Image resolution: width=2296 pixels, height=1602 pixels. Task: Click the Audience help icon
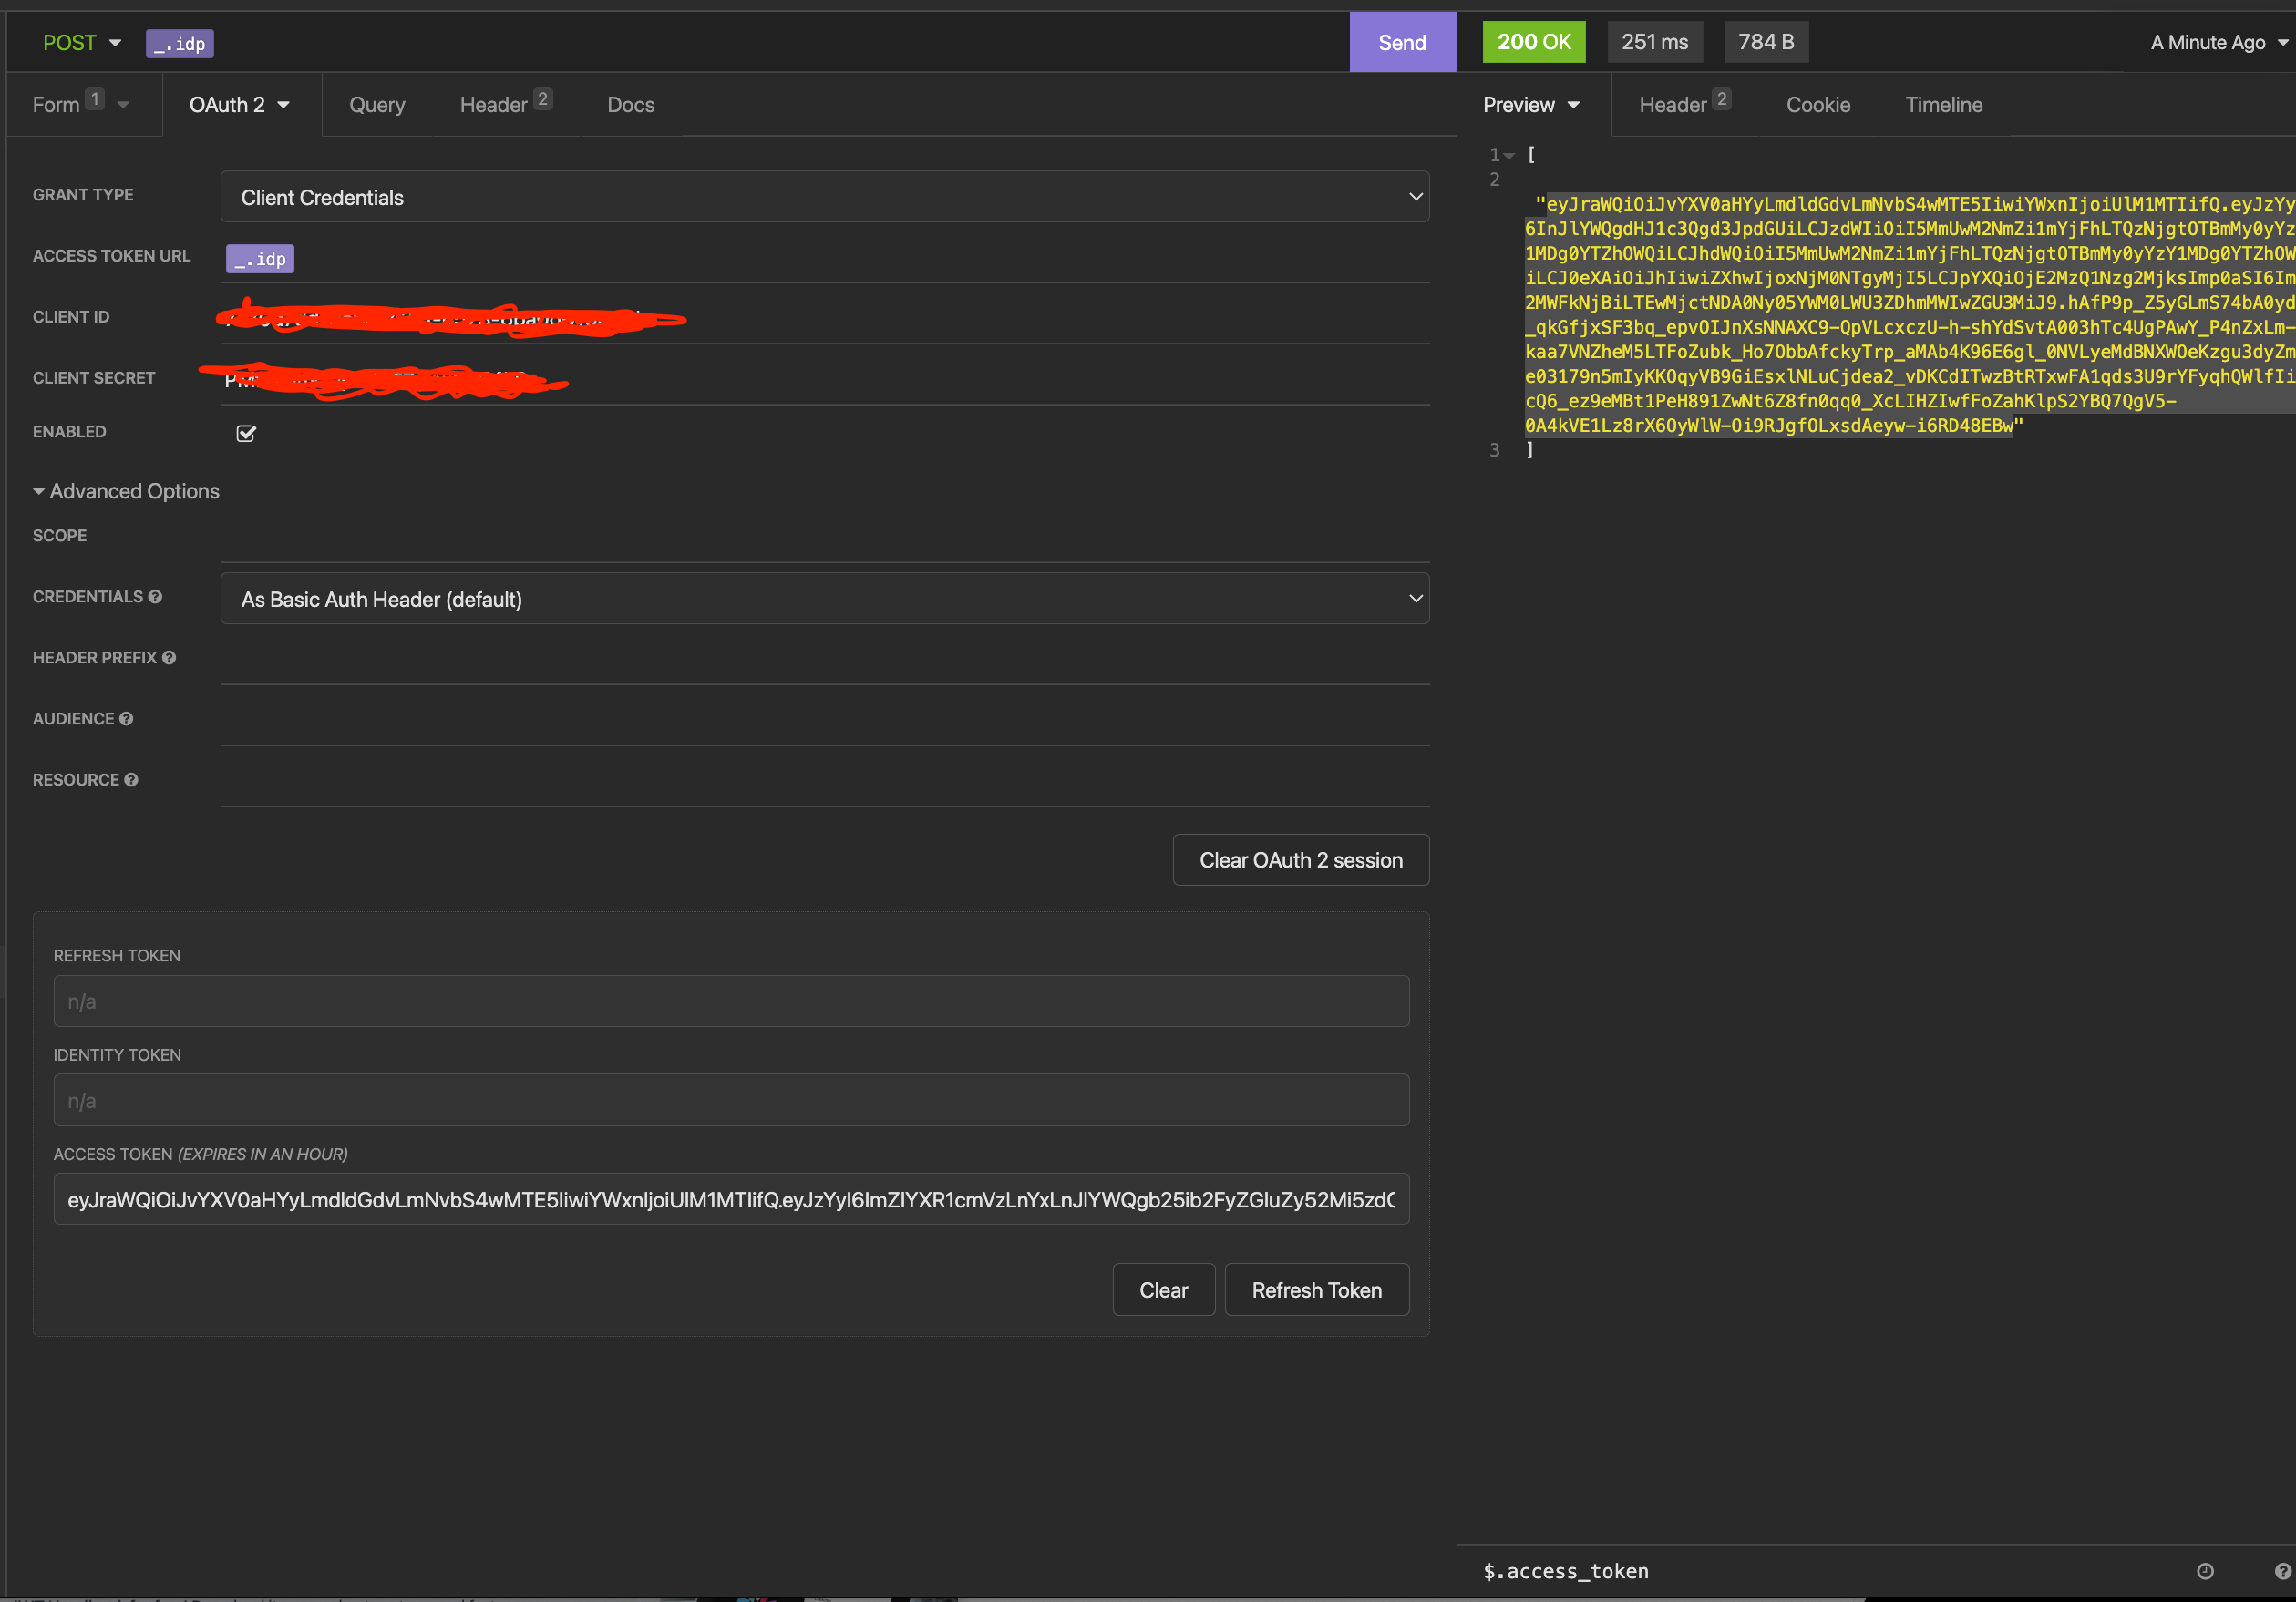pyautogui.click(x=127, y=718)
